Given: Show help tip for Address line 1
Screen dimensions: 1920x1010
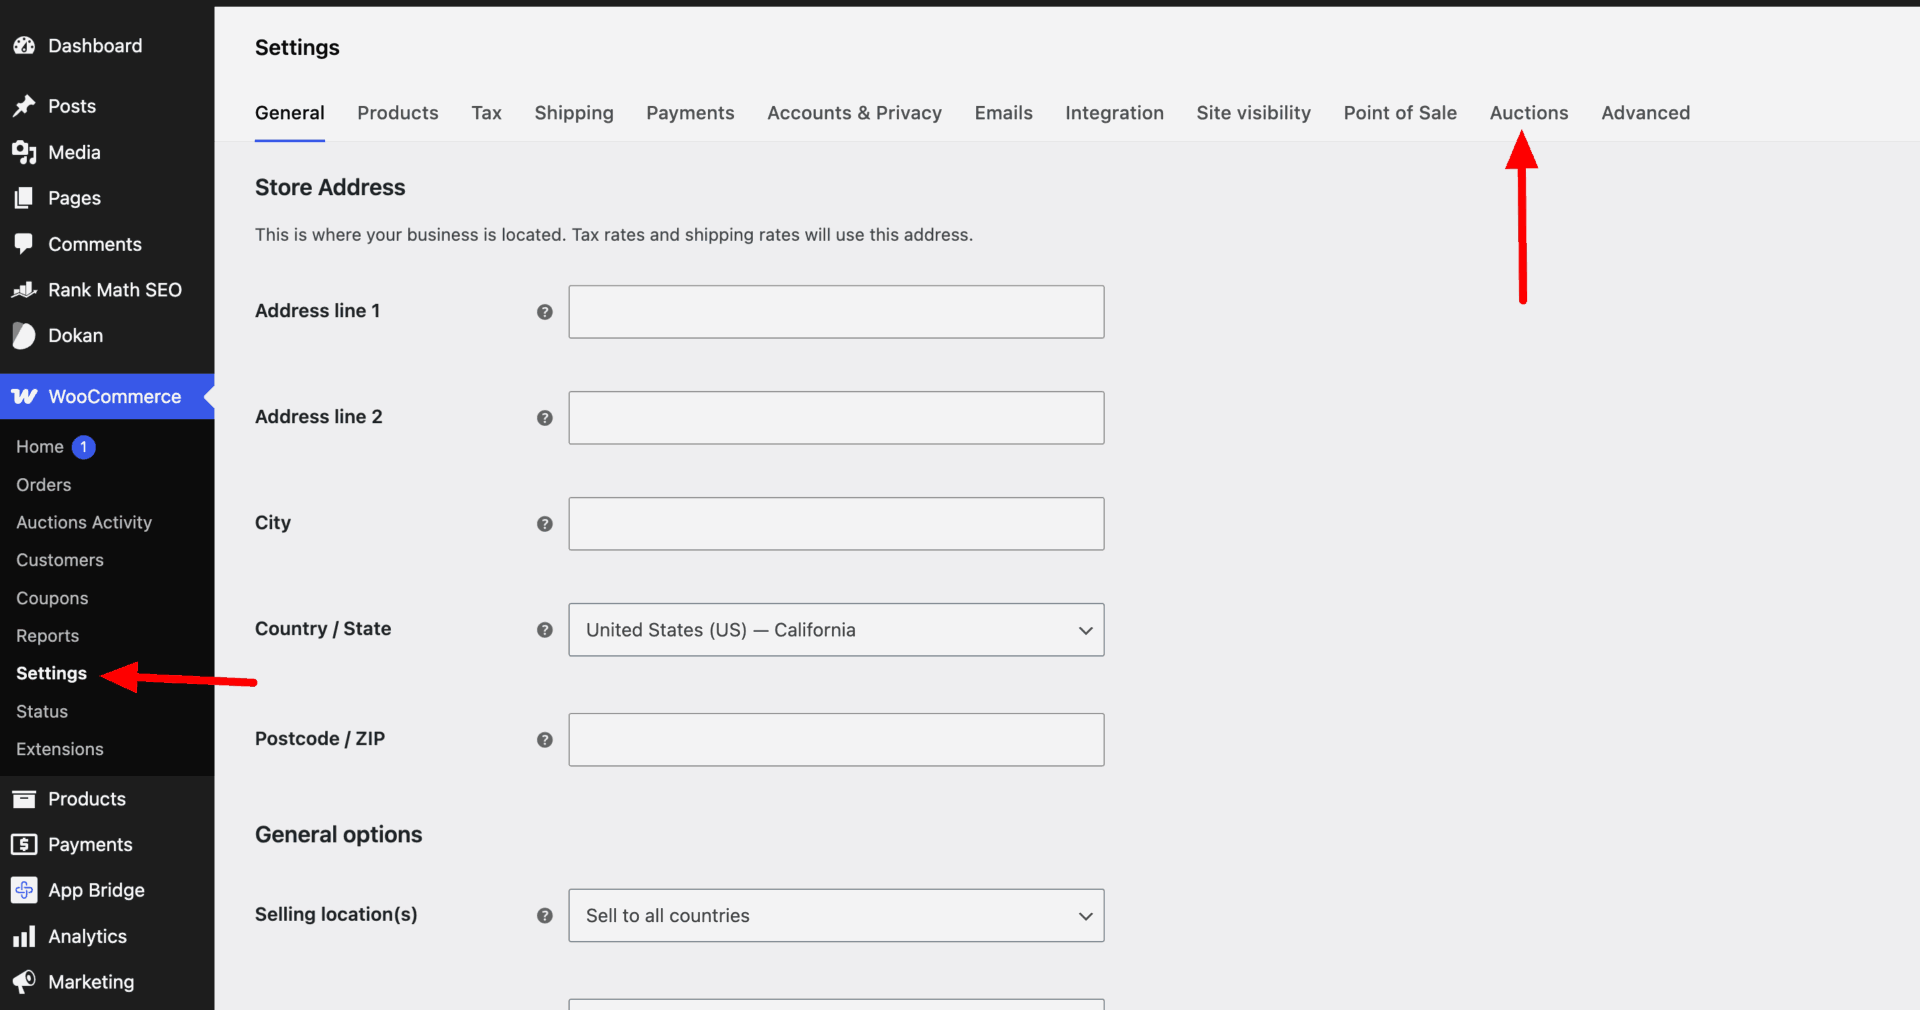Looking at the screenshot, I should point(545,312).
